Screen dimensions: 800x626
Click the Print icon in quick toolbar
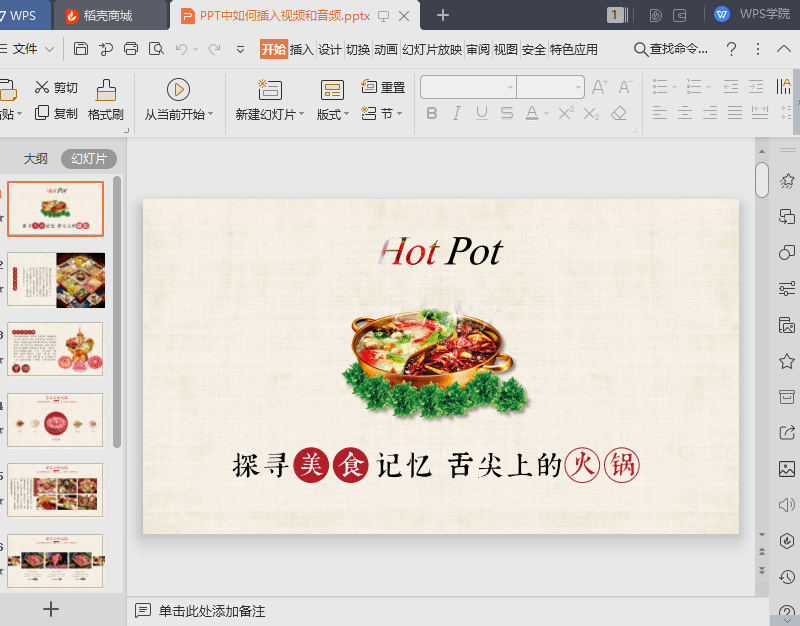pos(131,49)
